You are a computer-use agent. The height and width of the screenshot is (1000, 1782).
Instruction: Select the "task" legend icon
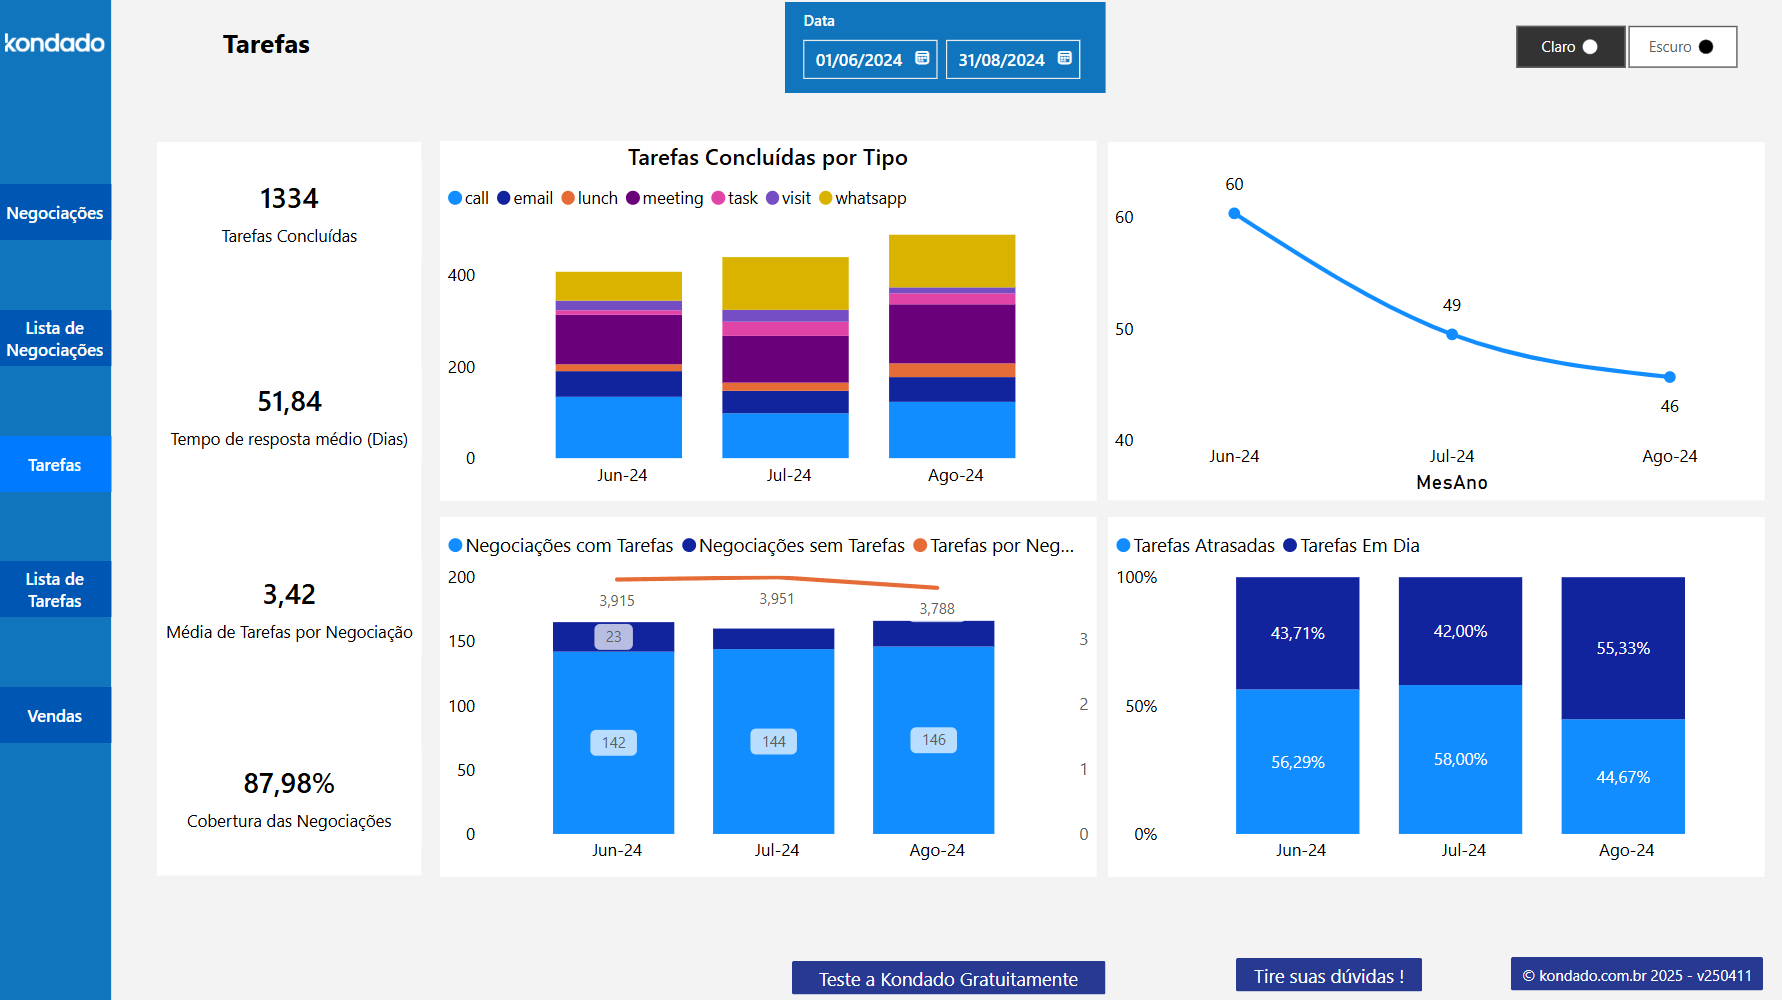pos(716,198)
